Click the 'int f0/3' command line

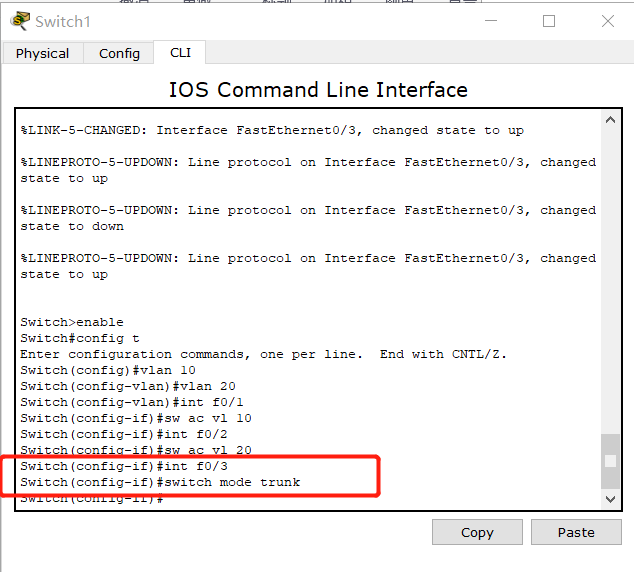(124, 466)
